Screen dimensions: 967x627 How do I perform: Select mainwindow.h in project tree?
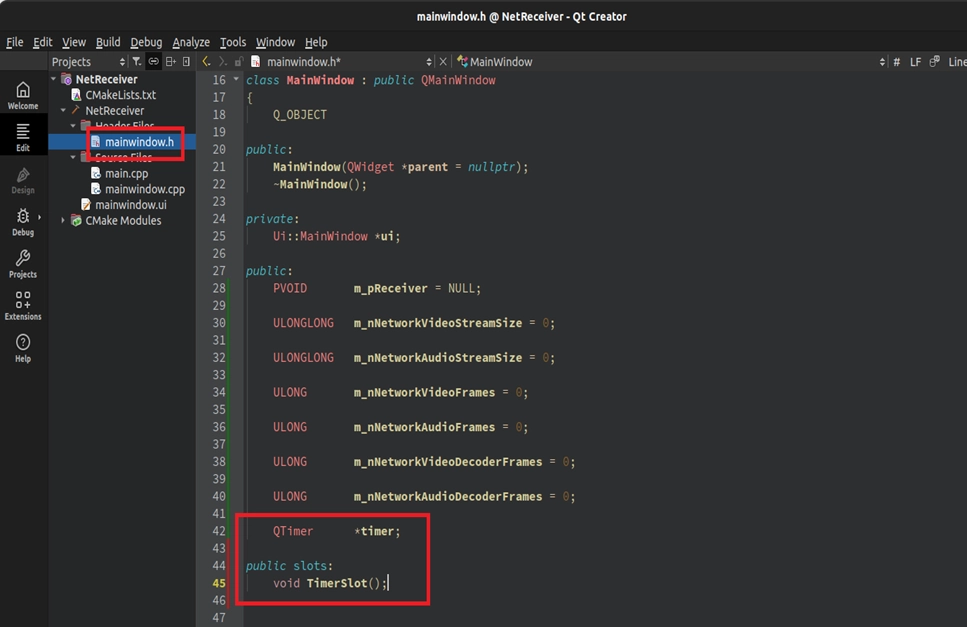[139, 142]
